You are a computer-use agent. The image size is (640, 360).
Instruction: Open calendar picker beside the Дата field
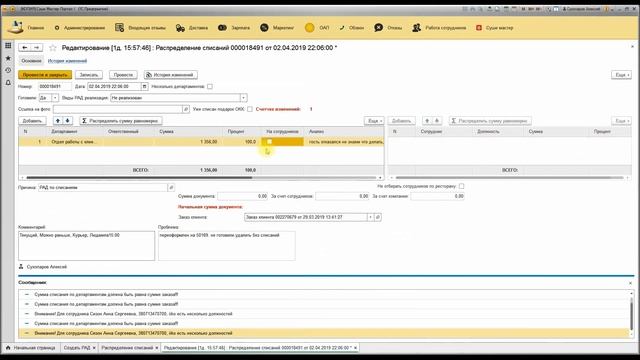tap(144, 87)
